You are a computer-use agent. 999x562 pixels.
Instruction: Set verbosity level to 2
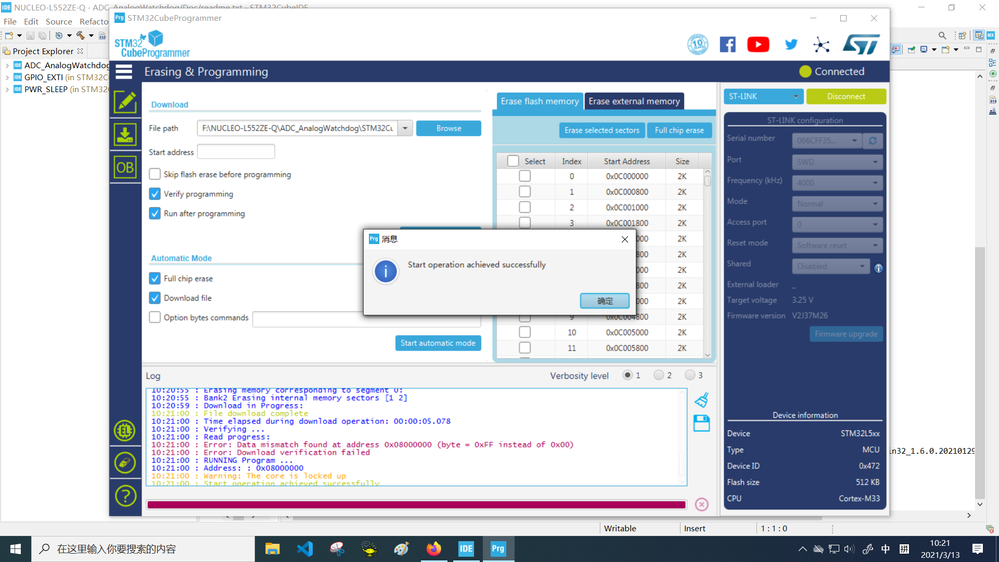pyautogui.click(x=659, y=375)
